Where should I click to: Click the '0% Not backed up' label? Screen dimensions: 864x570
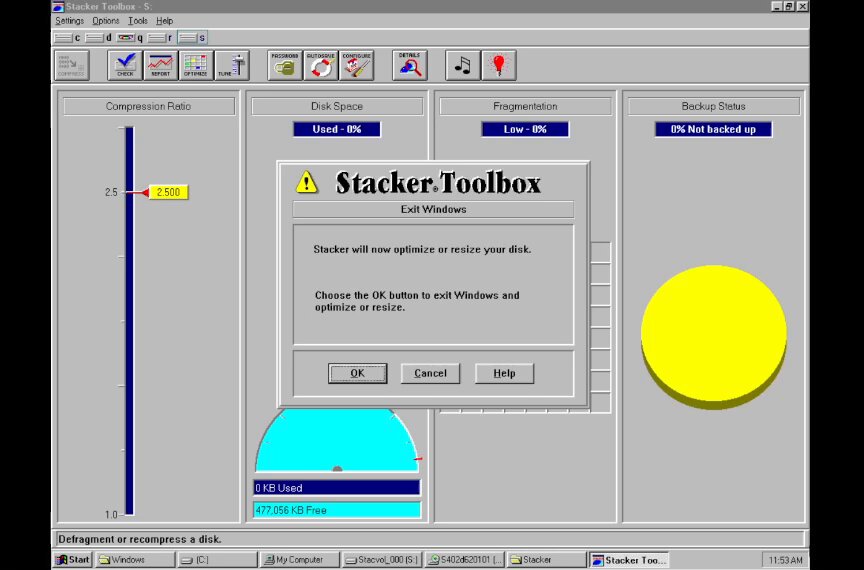click(714, 130)
